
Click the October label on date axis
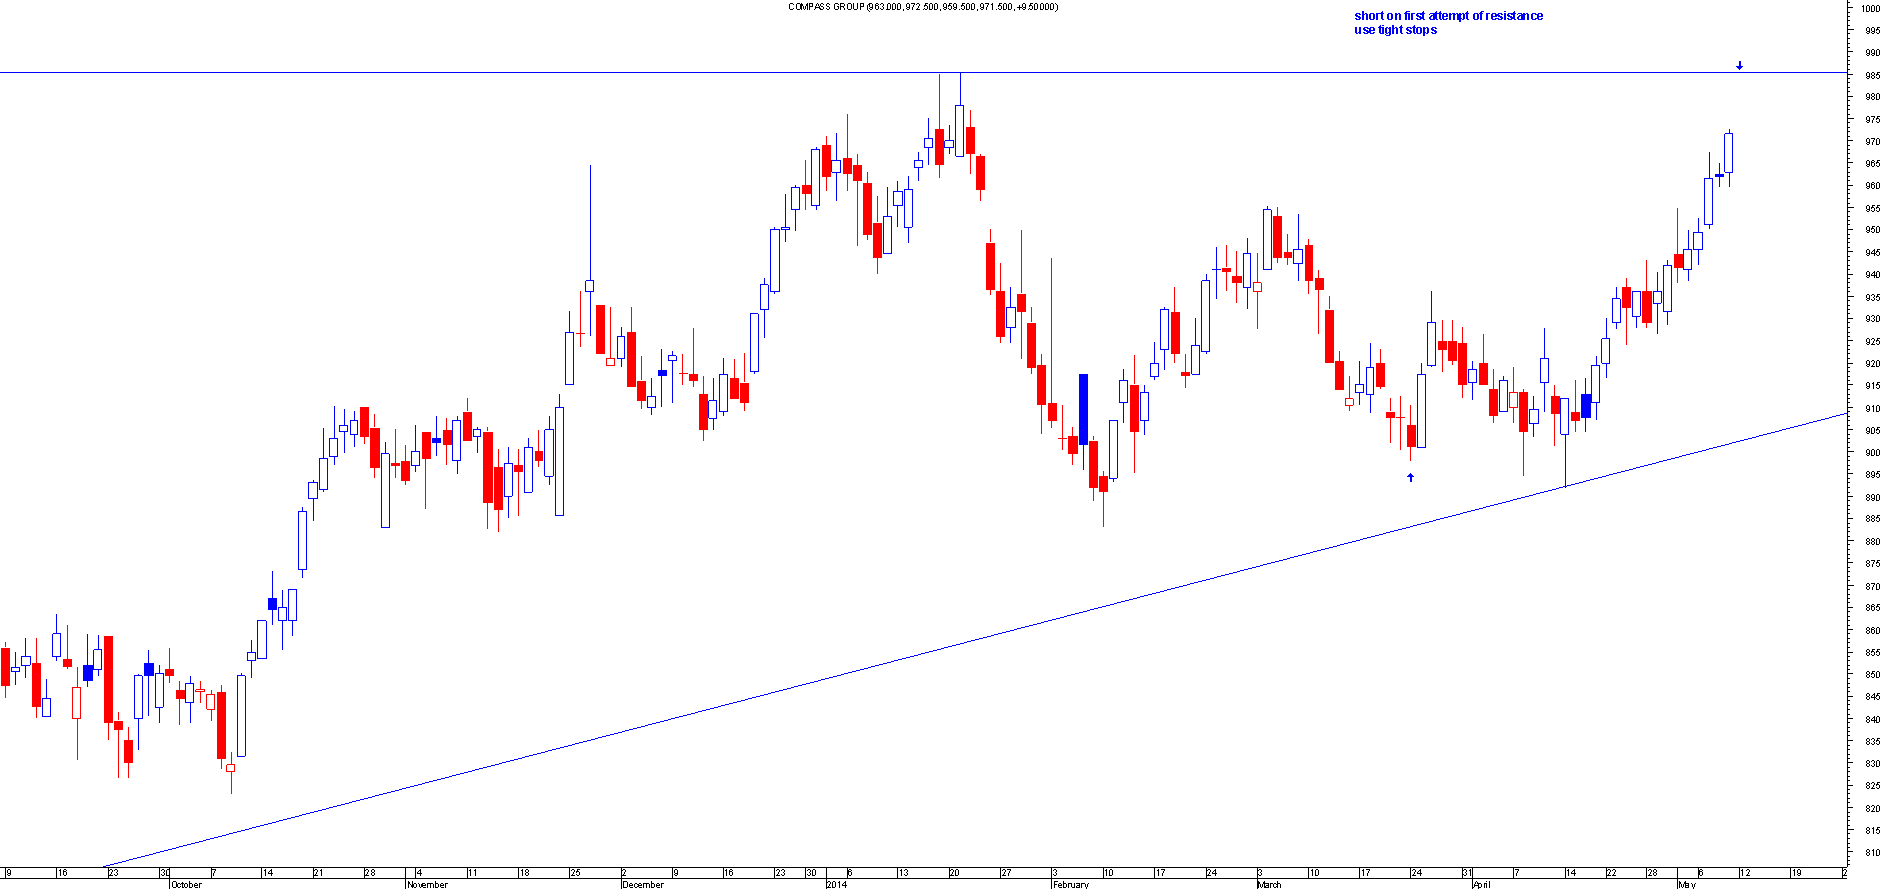click(x=186, y=884)
